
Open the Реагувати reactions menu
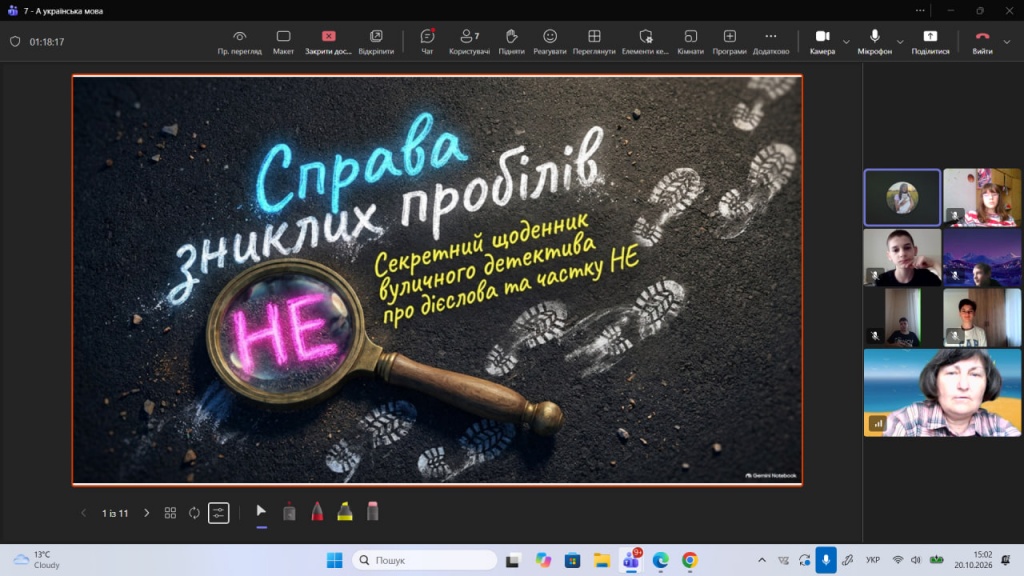(550, 42)
